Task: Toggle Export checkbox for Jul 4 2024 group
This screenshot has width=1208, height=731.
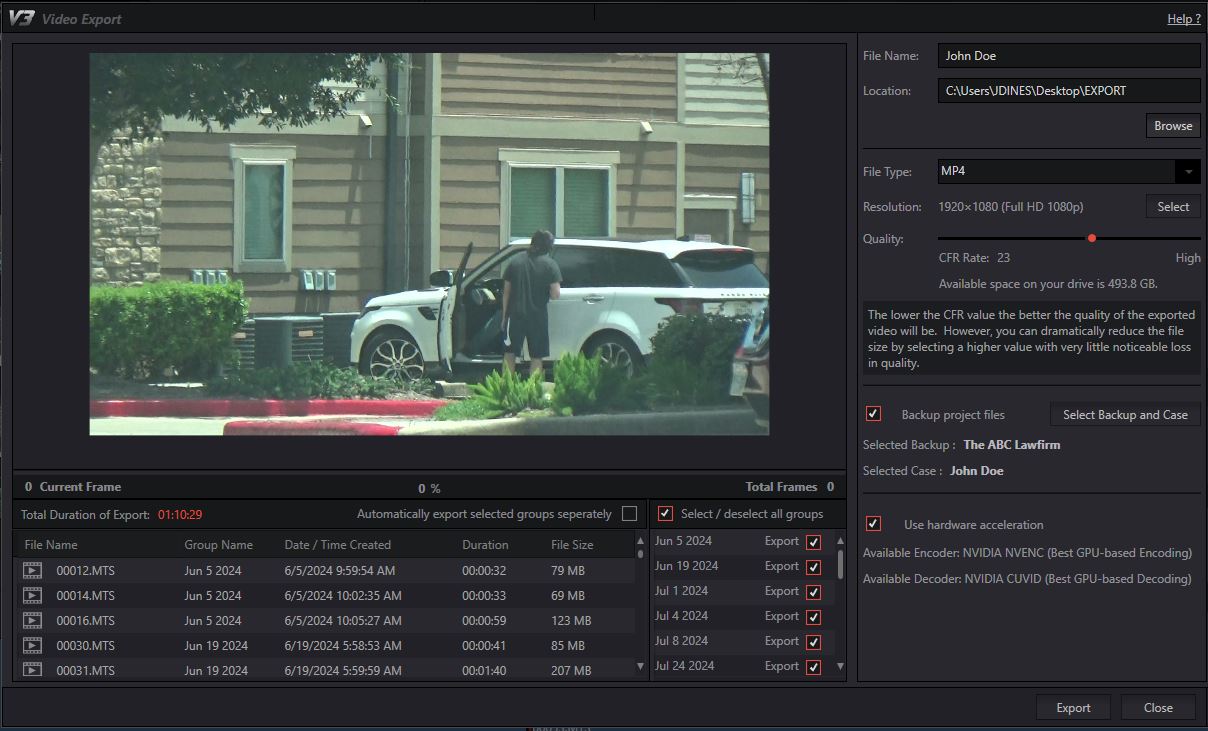Action: tap(813, 617)
